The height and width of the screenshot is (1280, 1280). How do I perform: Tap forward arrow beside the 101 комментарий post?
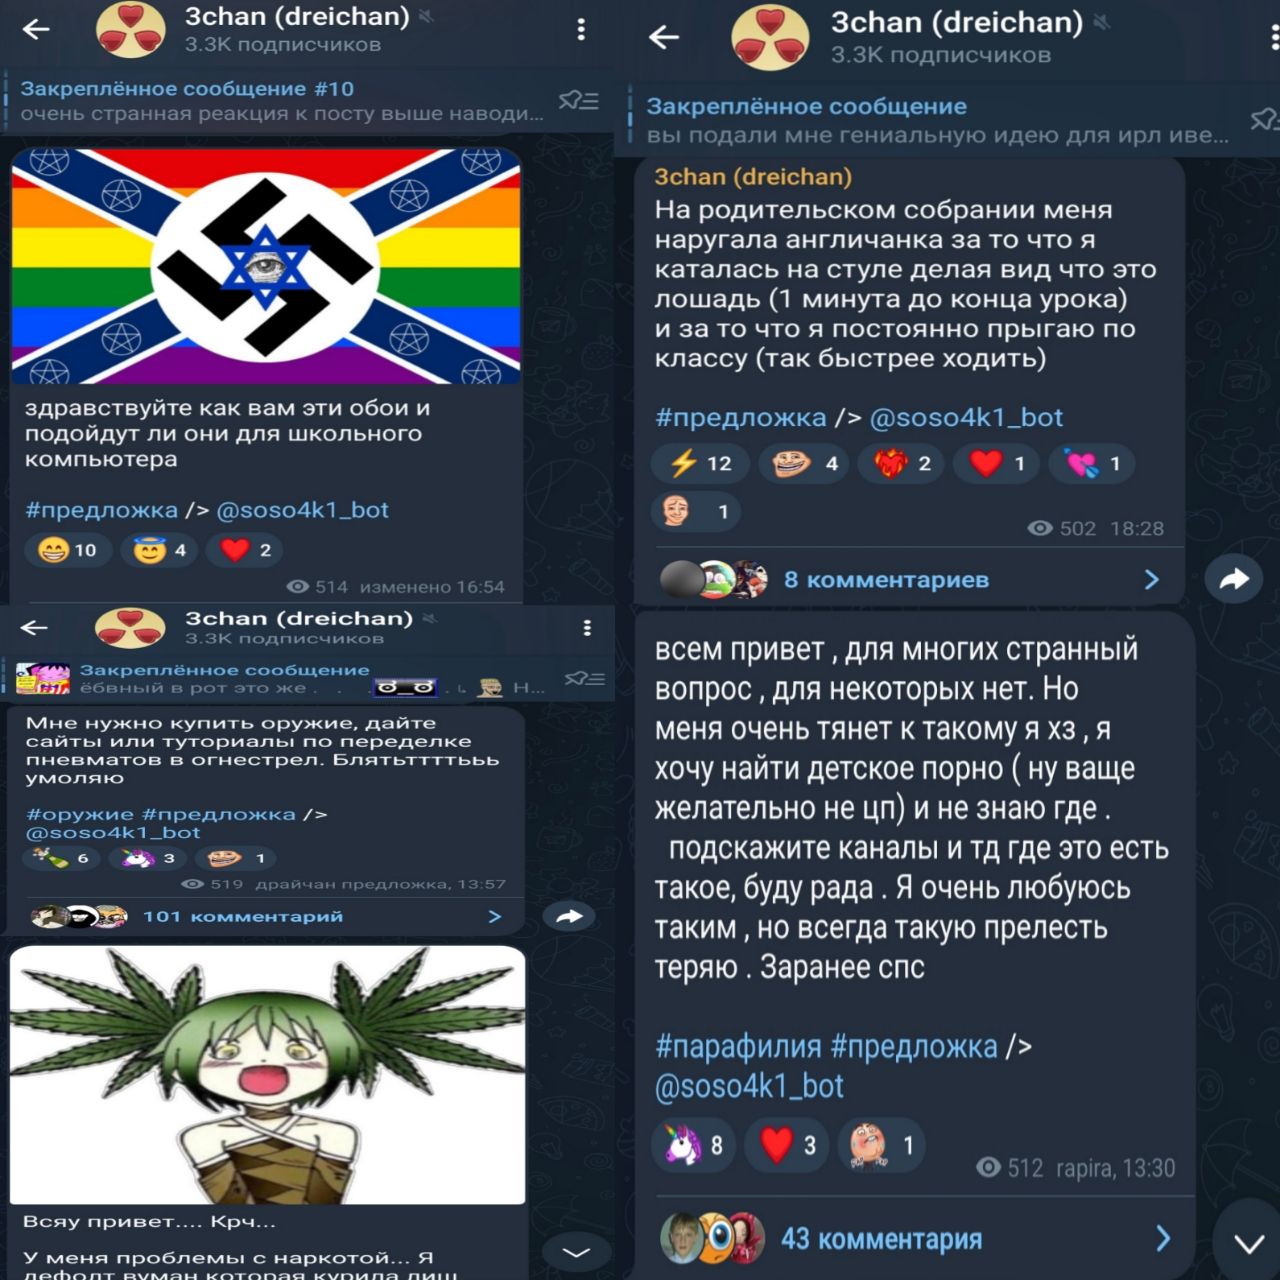(569, 916)
